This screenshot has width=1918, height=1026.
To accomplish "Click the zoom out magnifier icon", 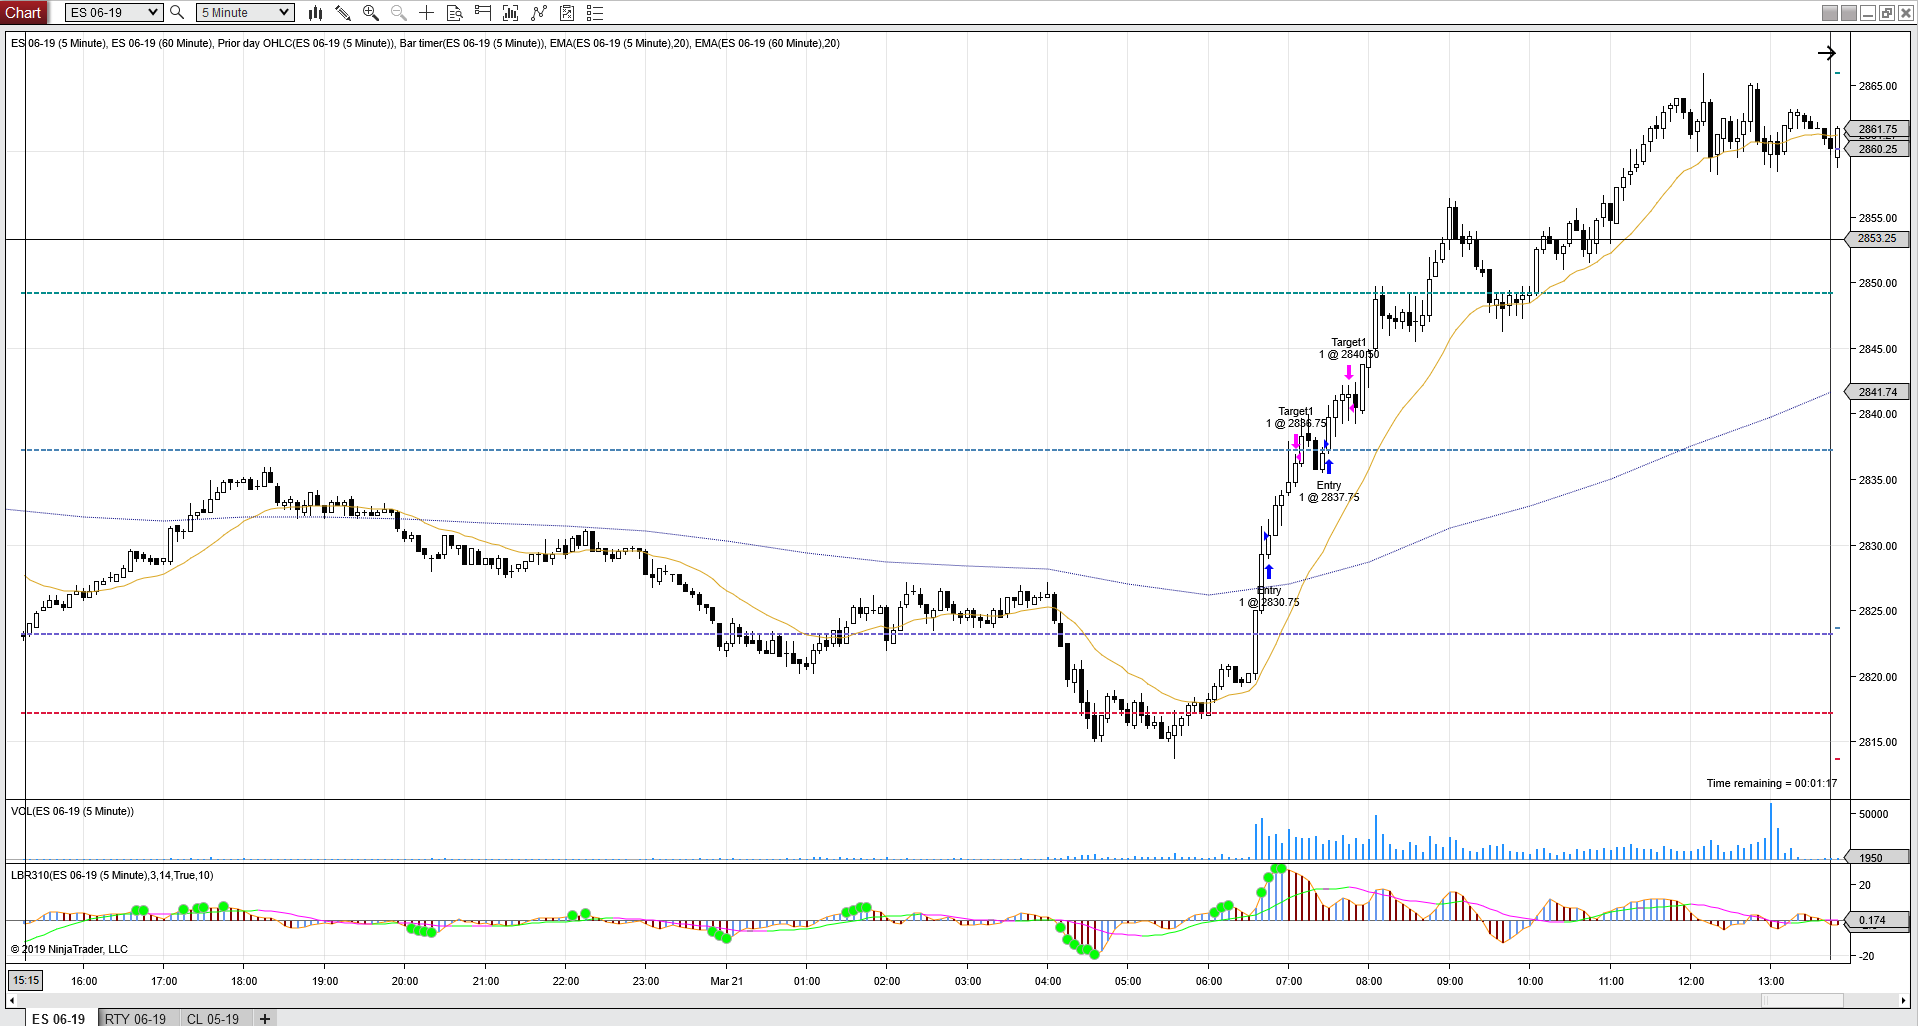I will 398,12.
